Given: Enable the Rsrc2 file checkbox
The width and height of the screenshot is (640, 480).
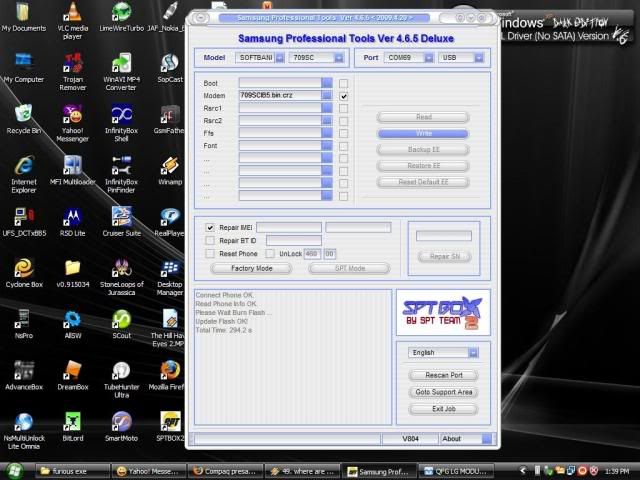Looking at the screenshot, I should [344, 121].
